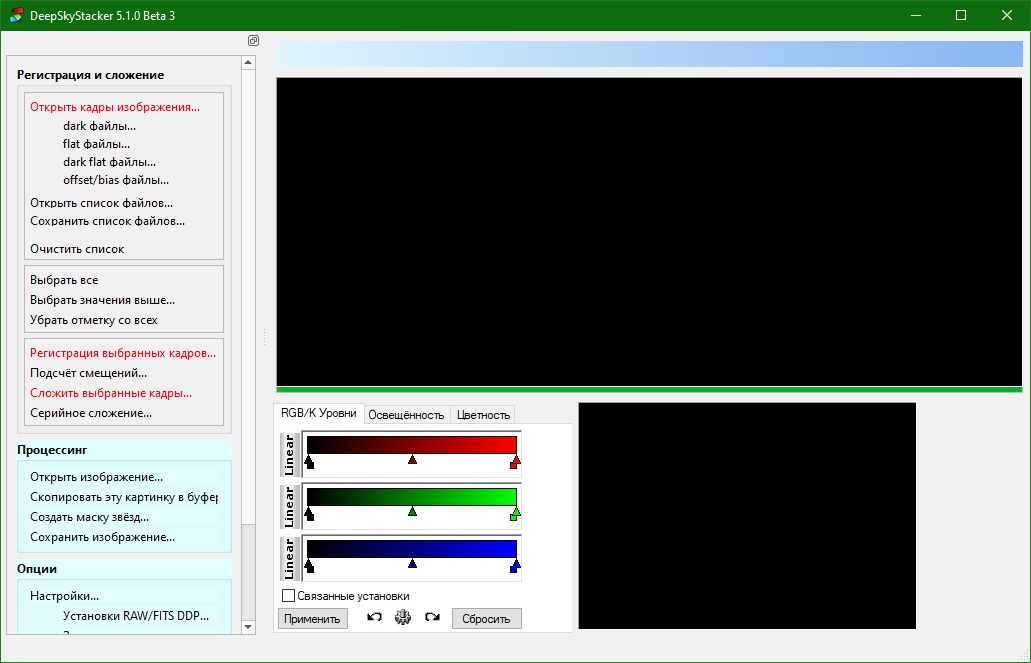Click the blue channel black point marker
1031x663 pixels.
coord(310,566)
